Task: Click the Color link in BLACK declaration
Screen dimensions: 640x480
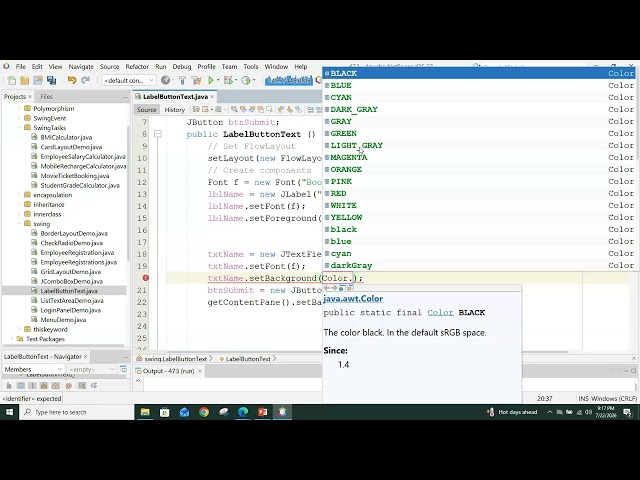Action: (x=440, y=313)
